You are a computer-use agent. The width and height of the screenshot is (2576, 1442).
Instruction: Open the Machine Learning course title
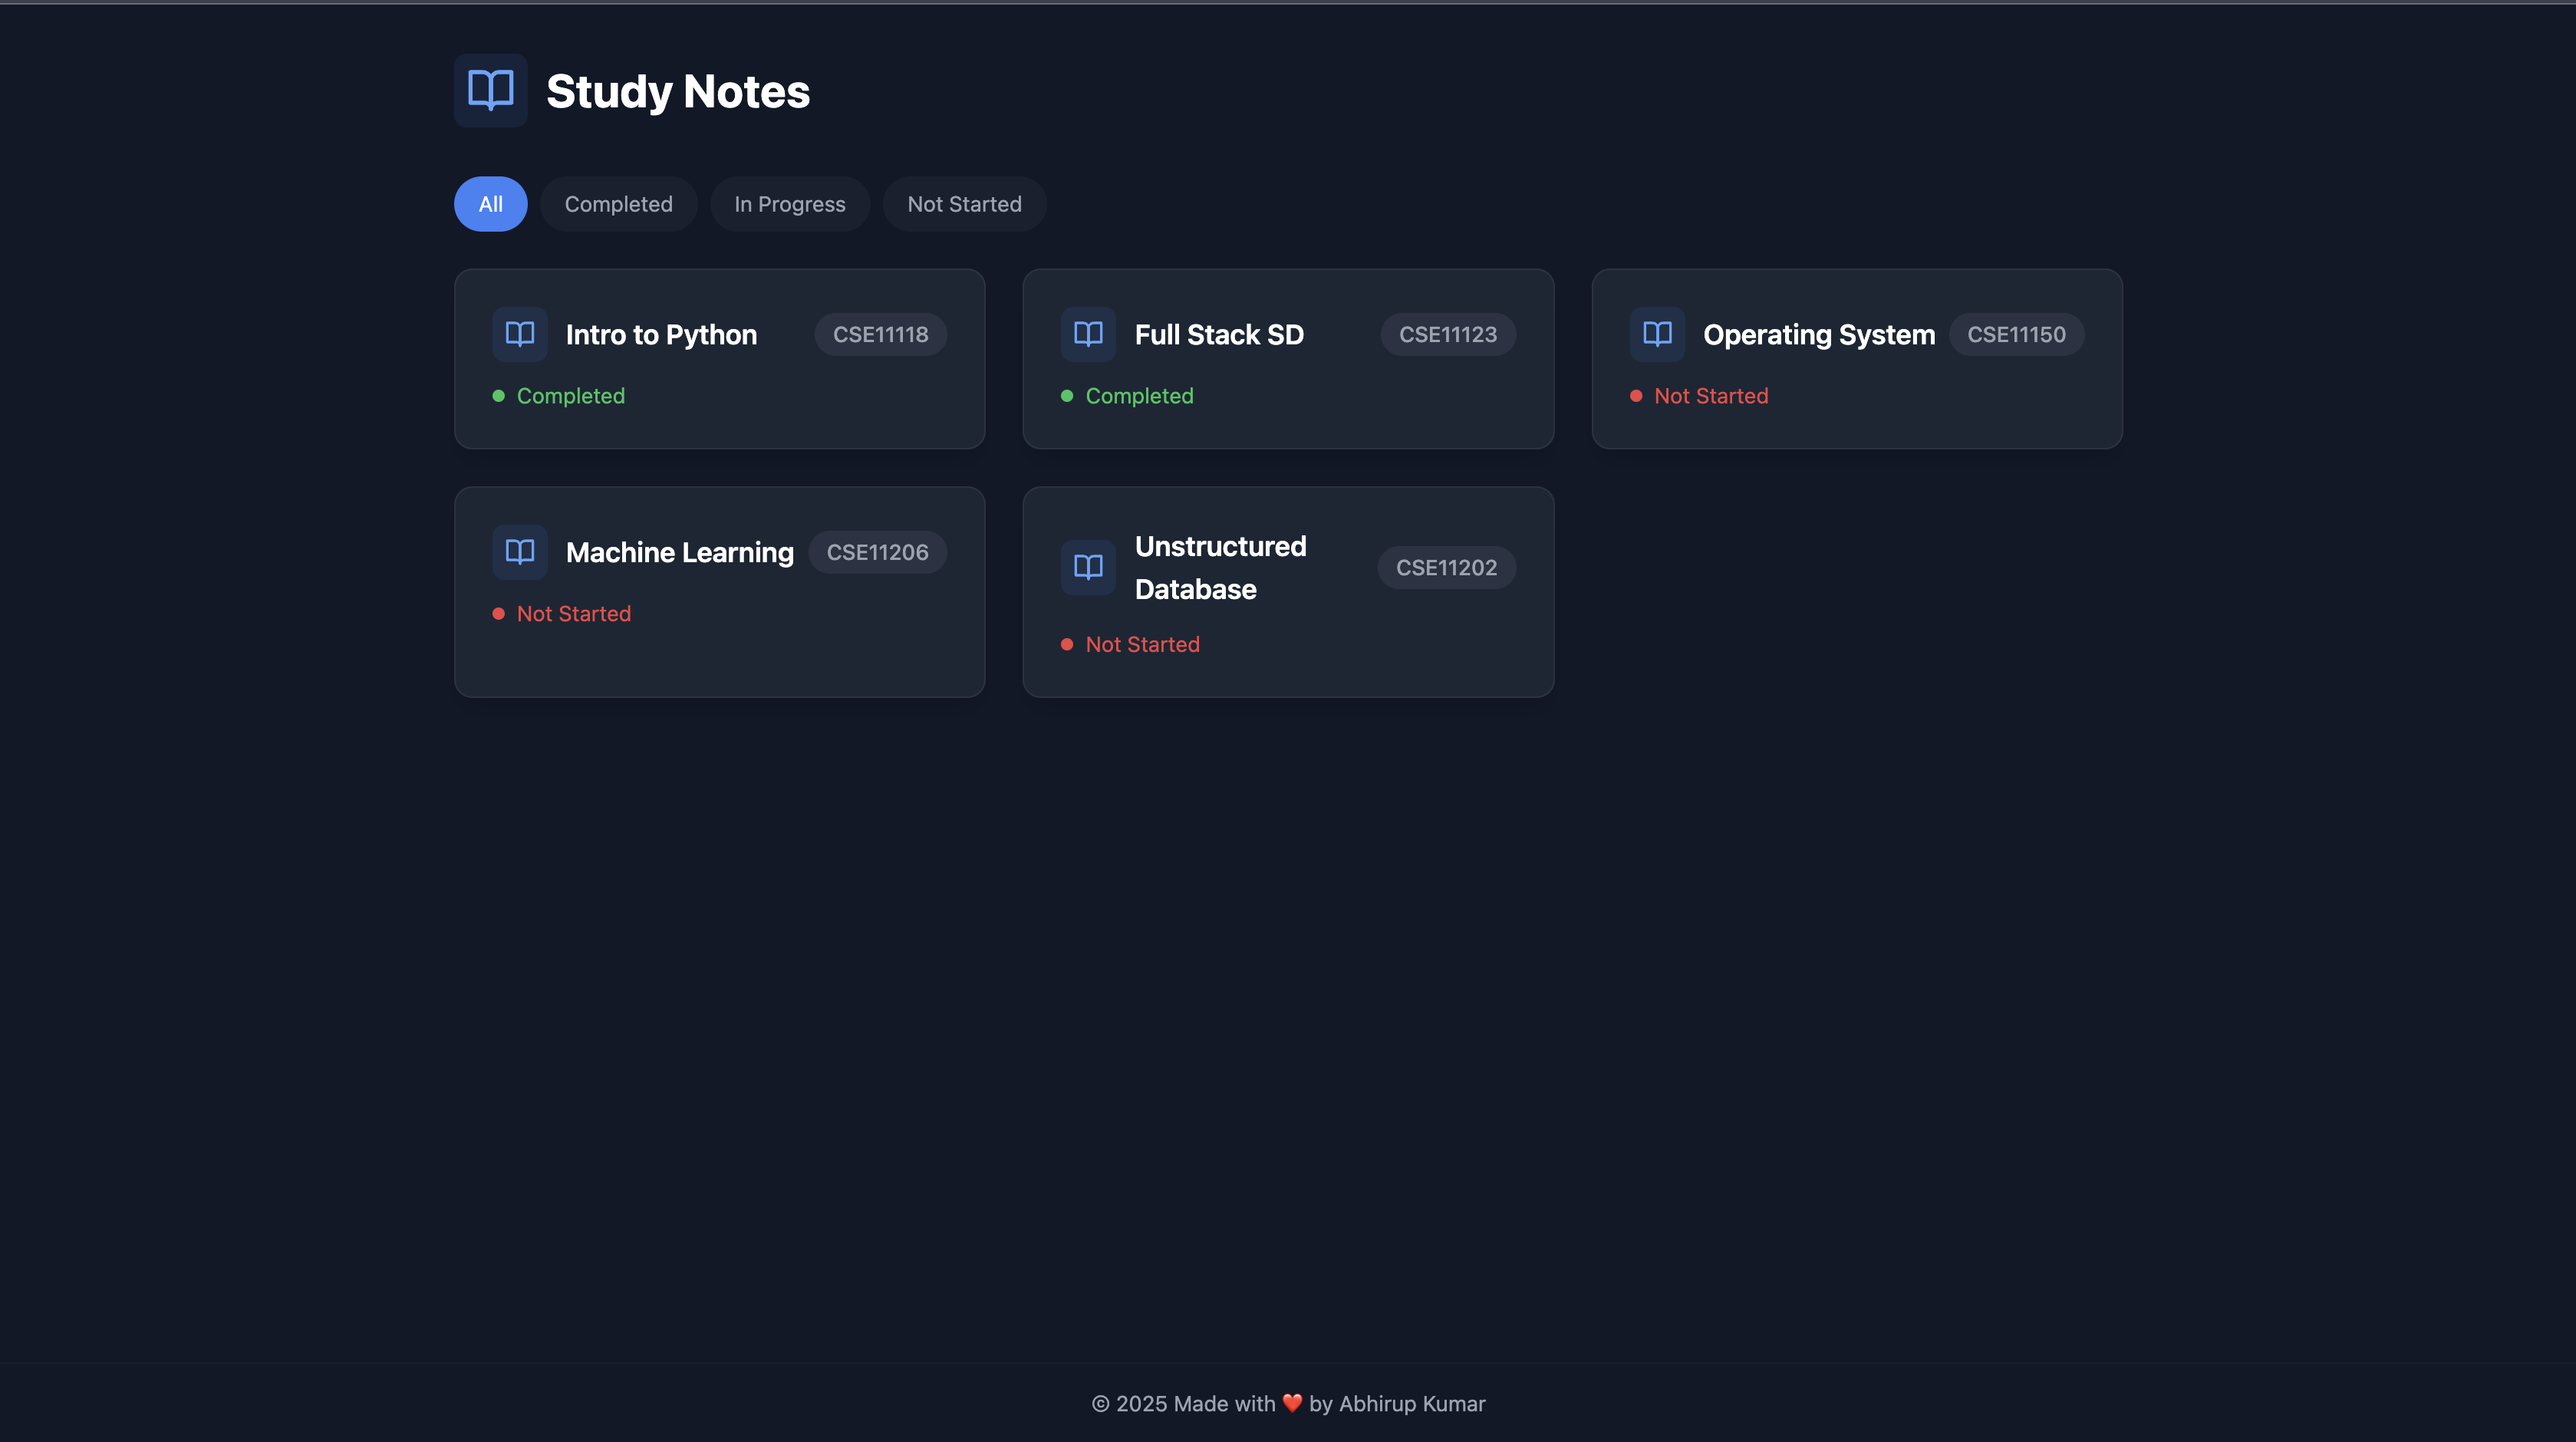coord(679,552)
